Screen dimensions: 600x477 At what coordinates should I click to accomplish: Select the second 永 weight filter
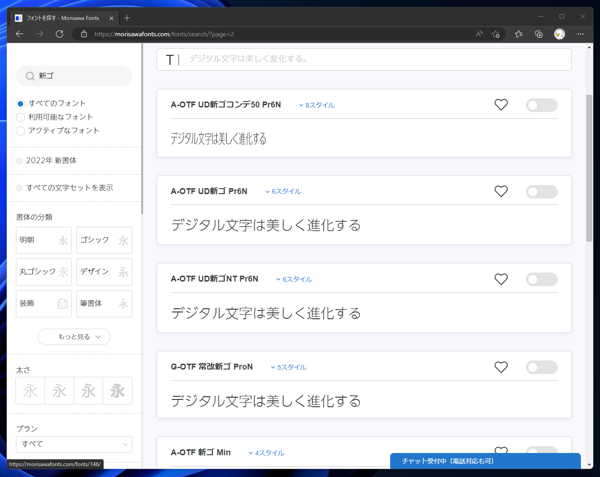coord(59,391)
